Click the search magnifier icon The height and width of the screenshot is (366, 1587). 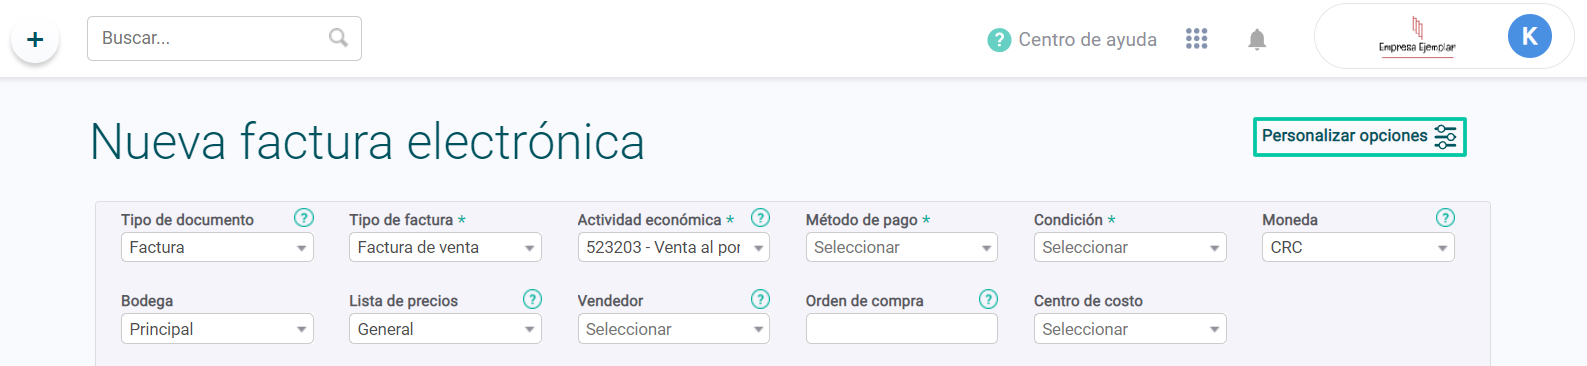tap(338, 38)
